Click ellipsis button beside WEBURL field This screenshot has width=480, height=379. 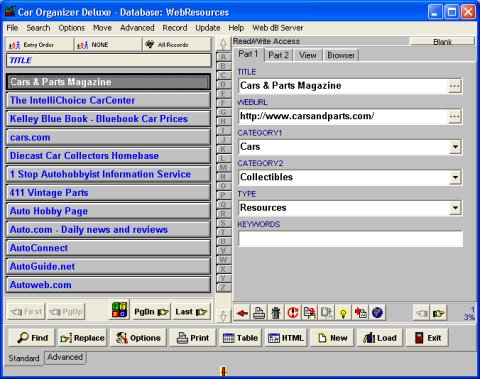[x=455, y=117]
